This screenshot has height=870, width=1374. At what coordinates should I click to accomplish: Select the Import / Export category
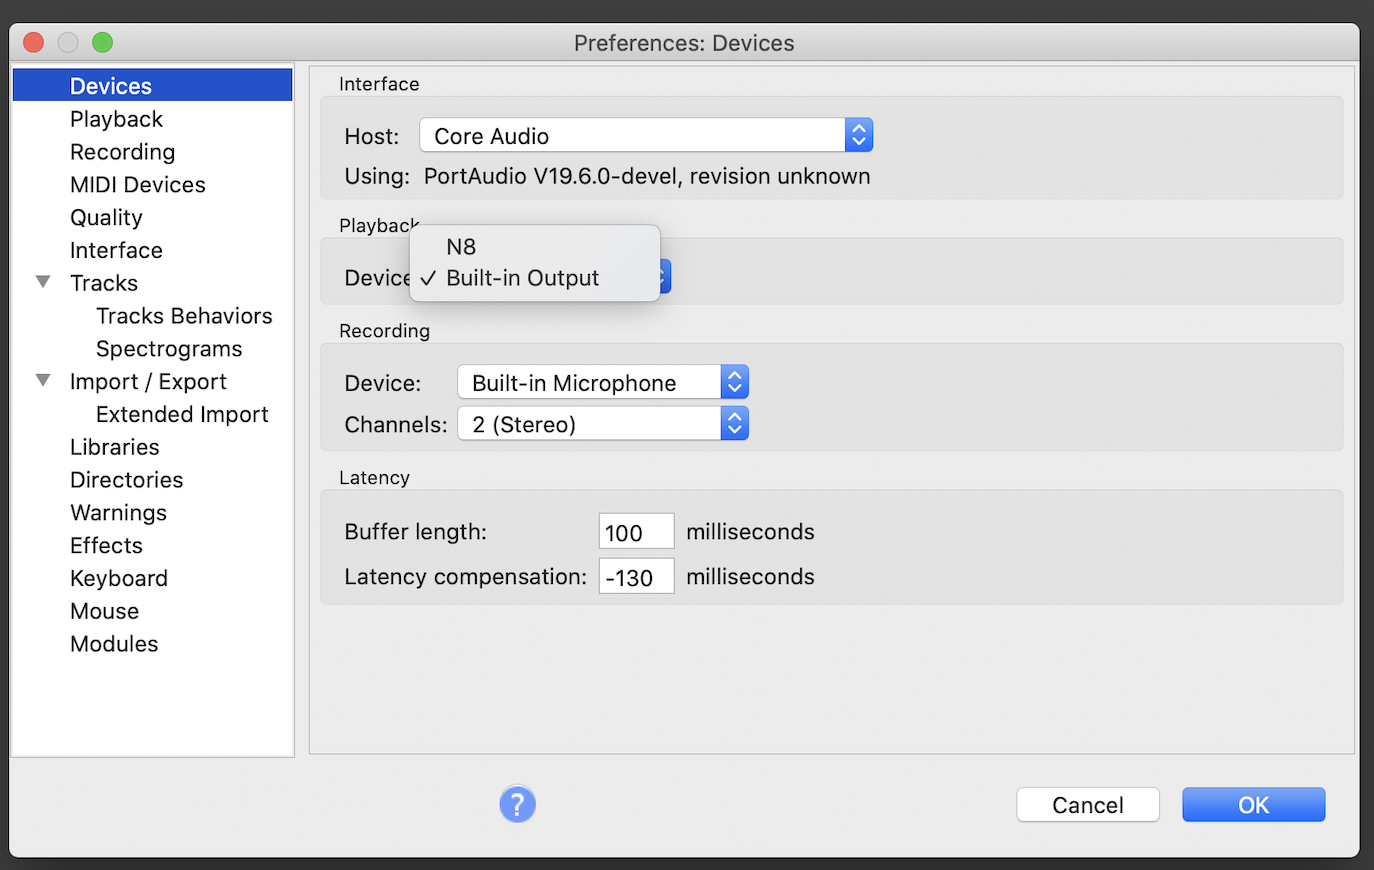pyautogui.click(x=148, y=382)
